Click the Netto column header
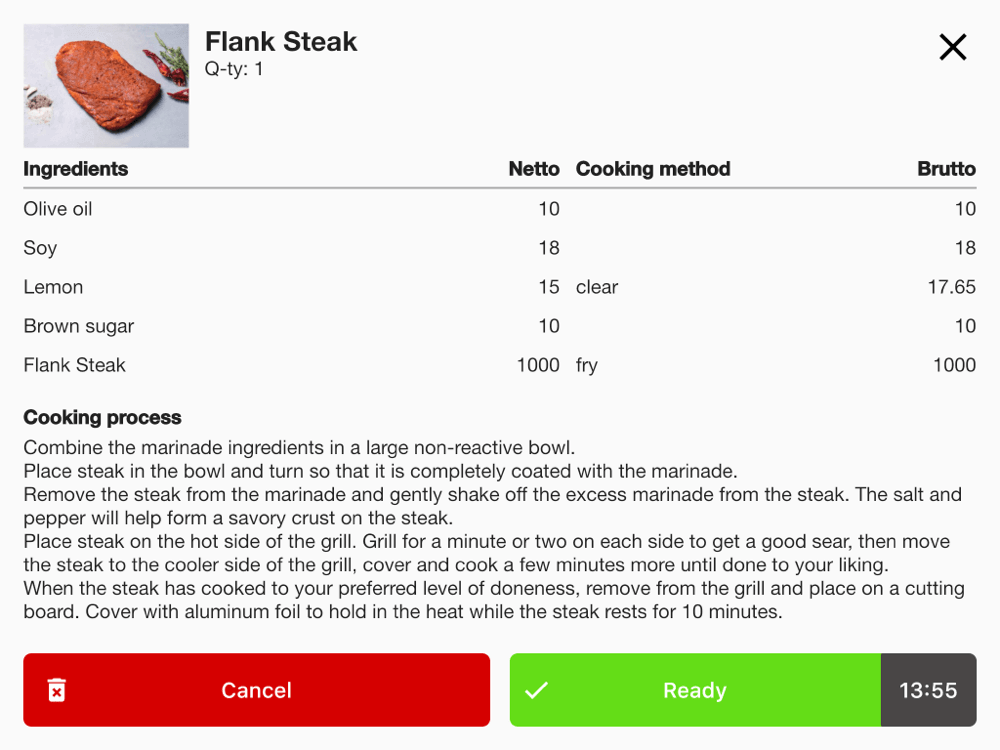The height and width of the screenshot is (750, 1000). tap(534, 169)
